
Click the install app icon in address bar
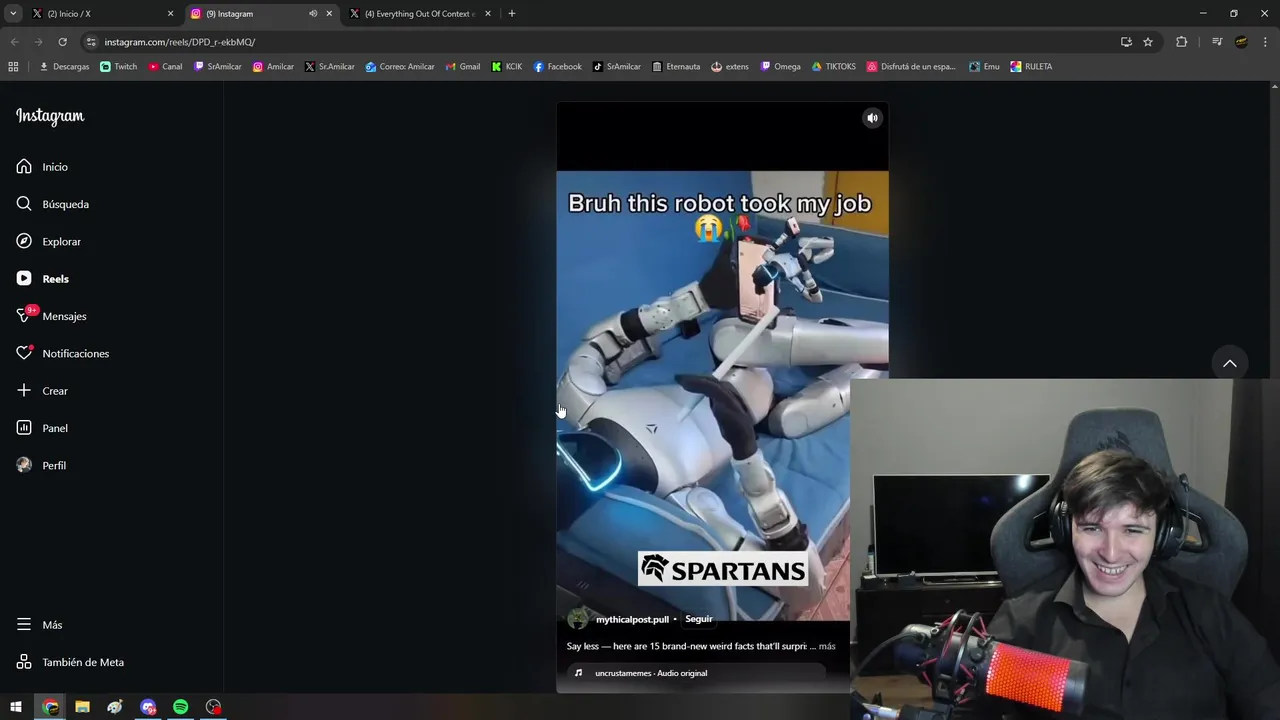point(1126,42)
